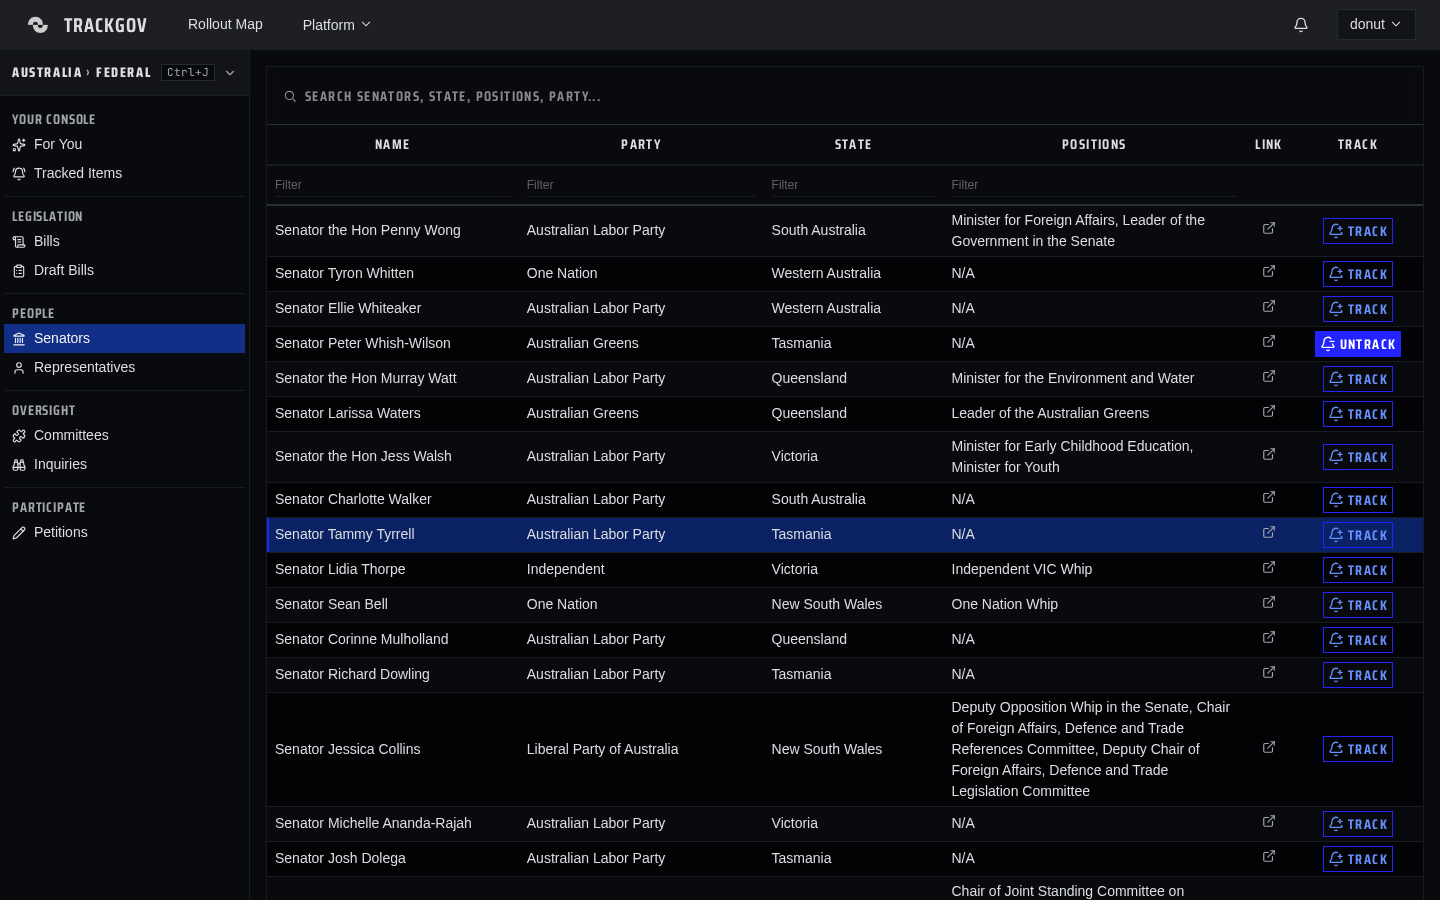Track Senator Jessica Collins
1440x900 pixels.
[x=1358, y=749]
